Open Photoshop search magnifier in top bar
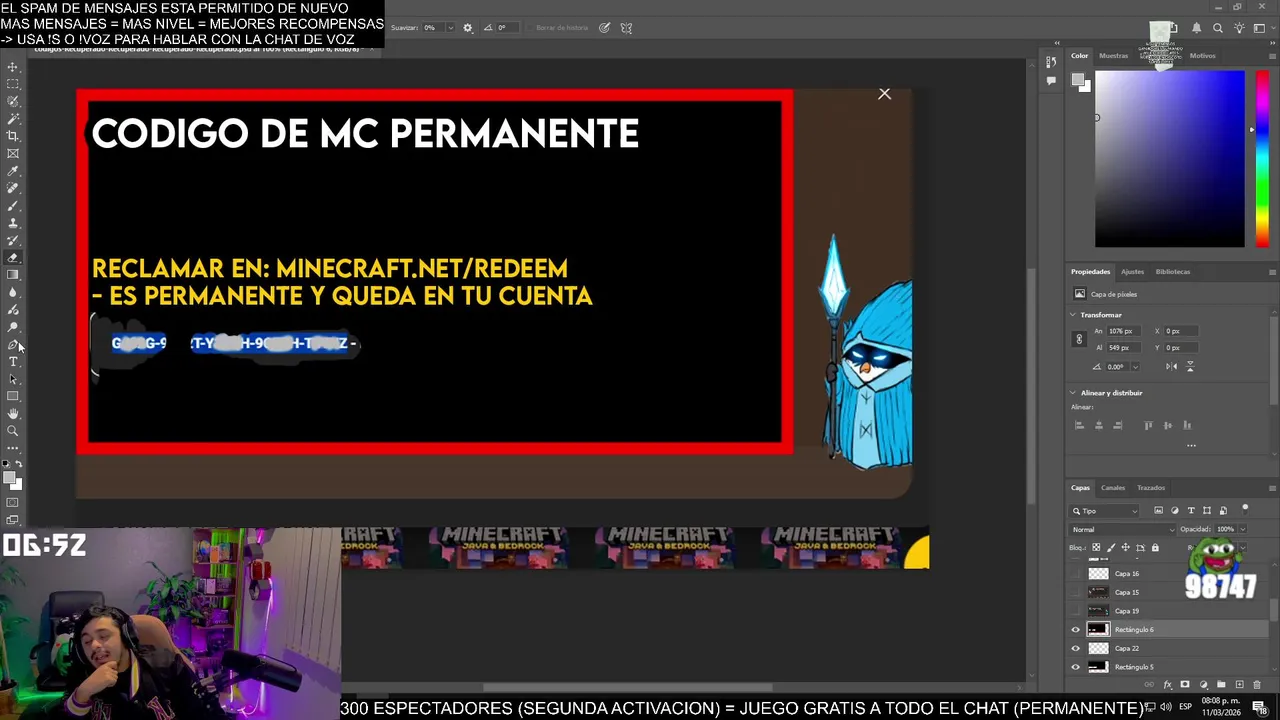1280x720 pixels. click(x=1217, y=28)
